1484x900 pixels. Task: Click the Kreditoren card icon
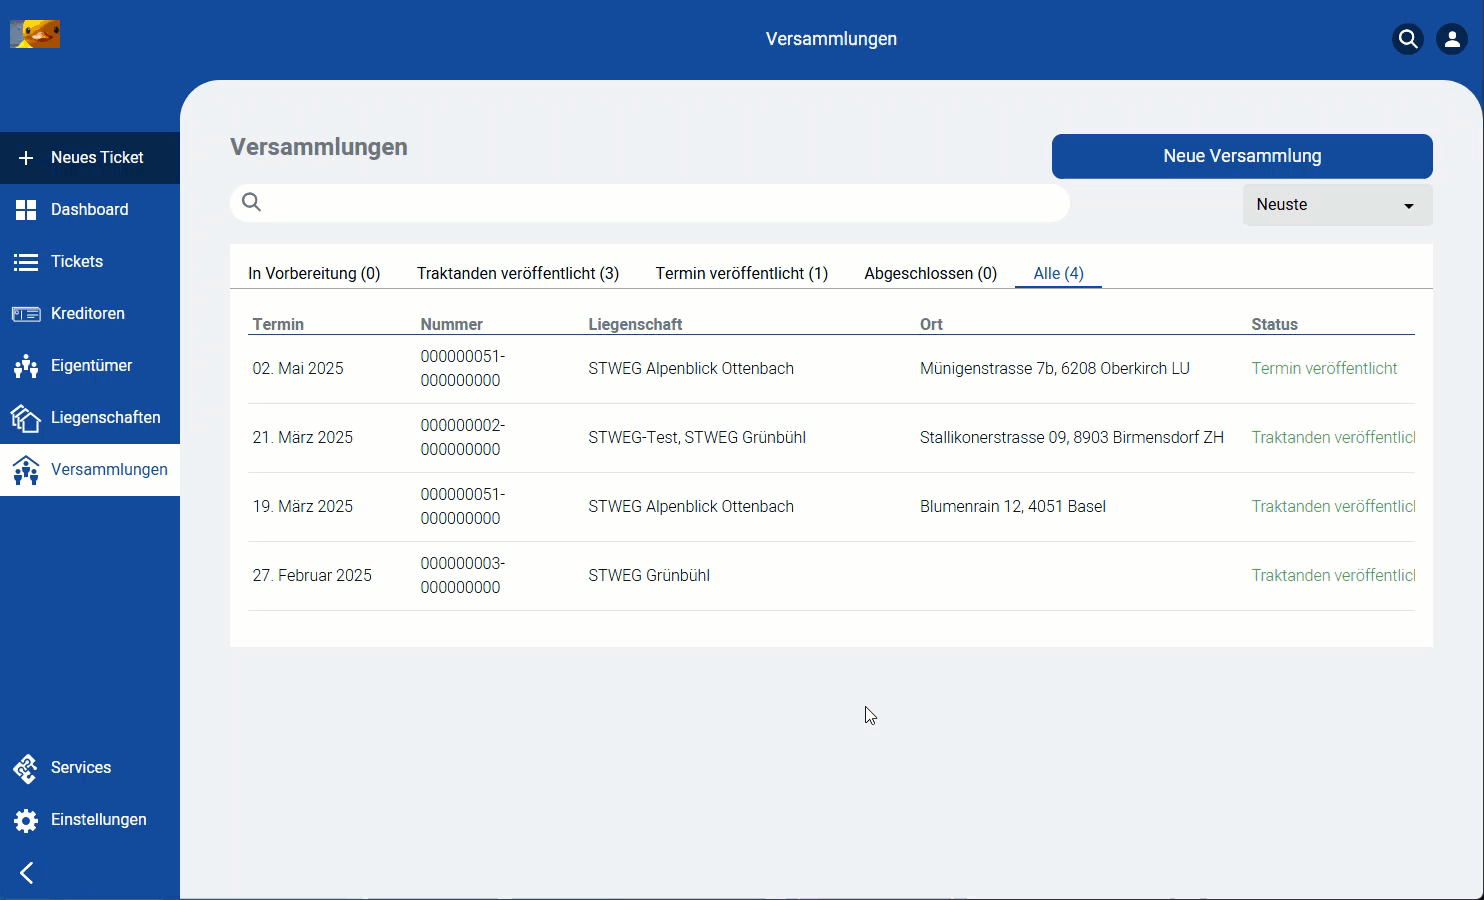point(26,314)
